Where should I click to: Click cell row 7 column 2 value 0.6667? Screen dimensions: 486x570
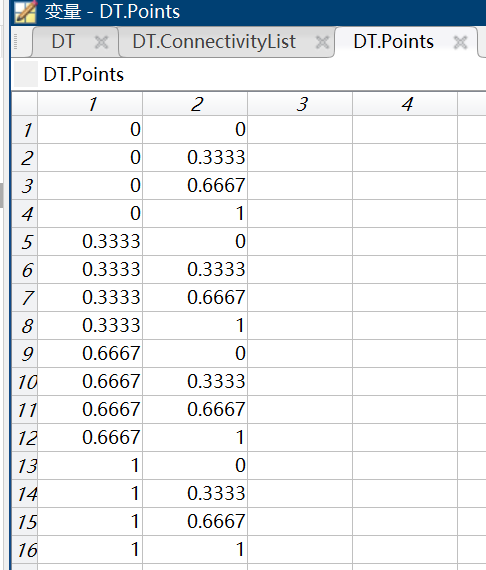(x=195, y=298)
